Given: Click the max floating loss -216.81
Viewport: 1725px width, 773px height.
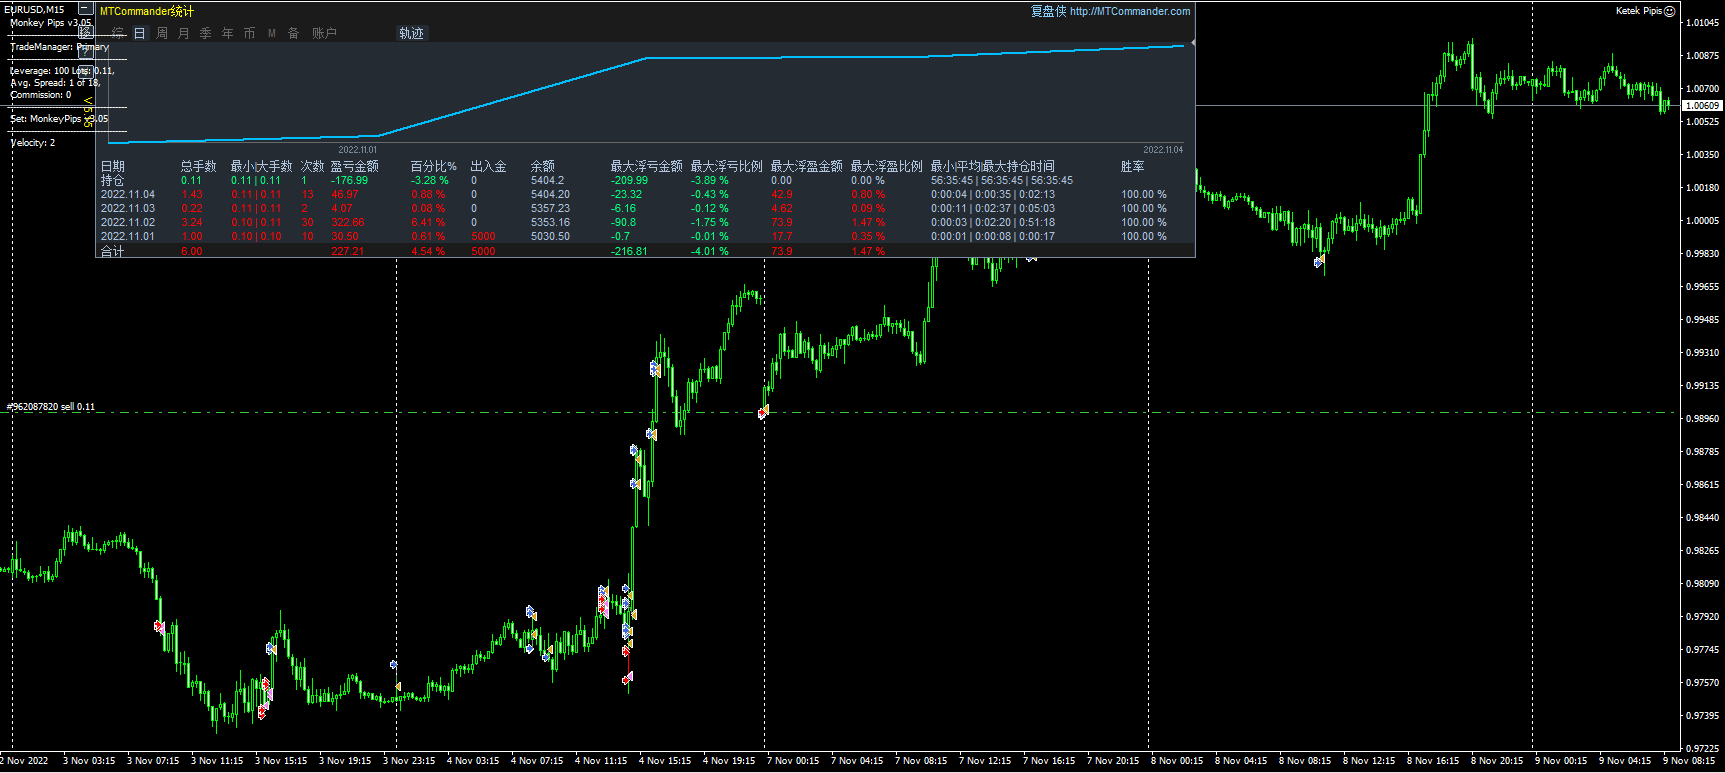Looking at the screenshot, I should tap(630, 251).
